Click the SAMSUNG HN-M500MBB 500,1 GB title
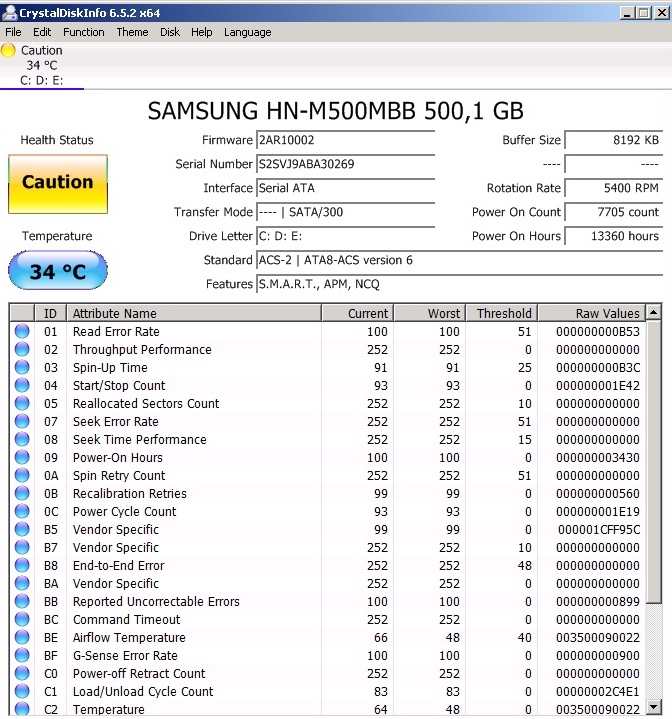Screen dimensions: 672x719 pos(336,111)
